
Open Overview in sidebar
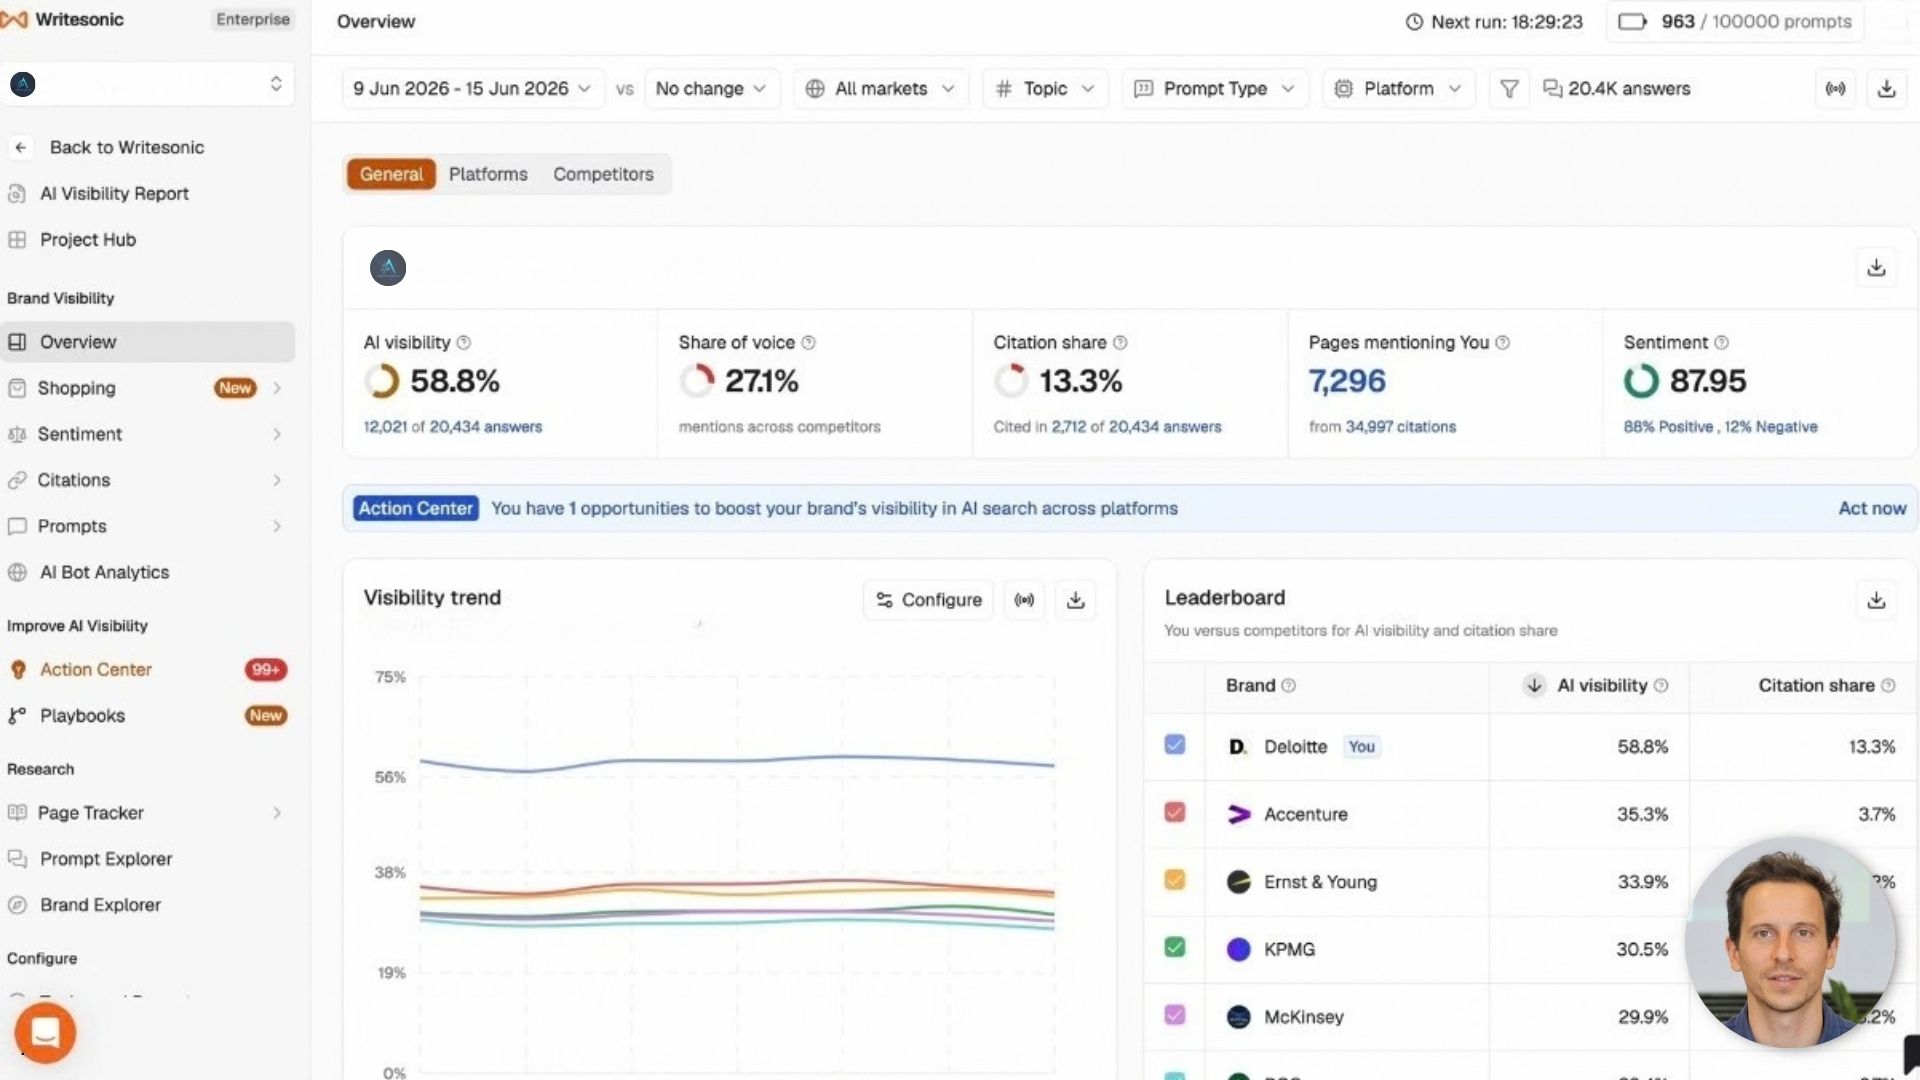(148, 342)
